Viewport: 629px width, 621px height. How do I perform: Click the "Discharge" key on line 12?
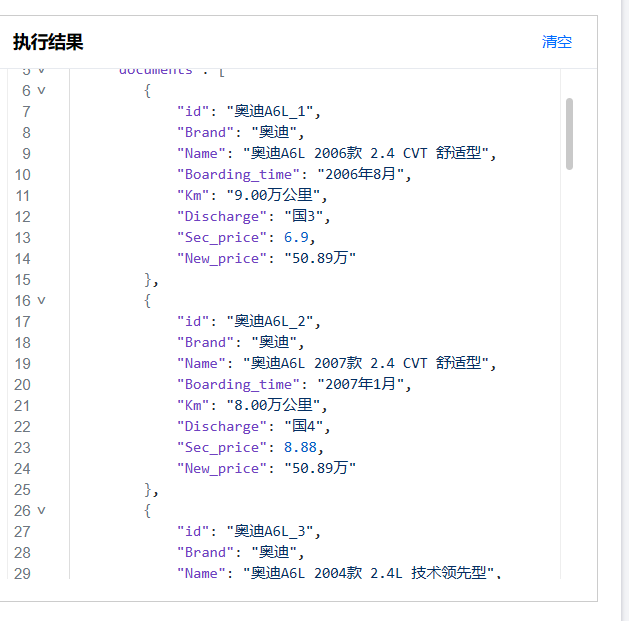222,216
